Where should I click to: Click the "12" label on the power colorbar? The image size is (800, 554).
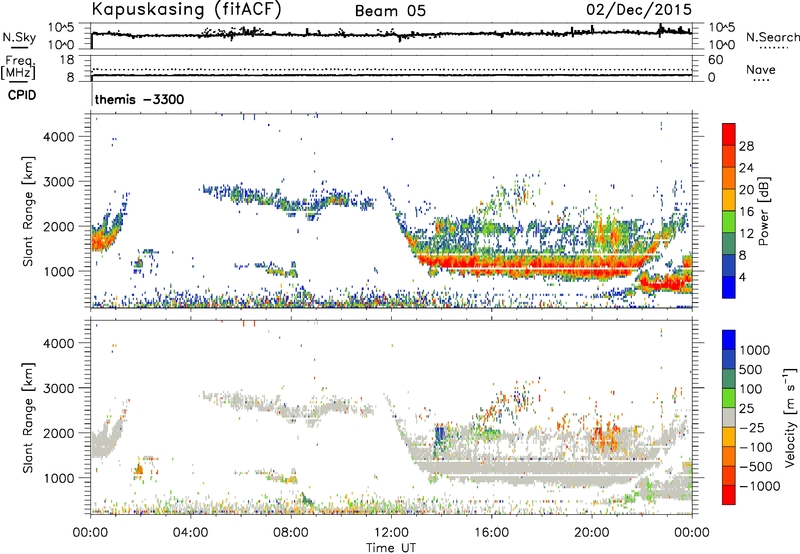(x=746, y=234)
